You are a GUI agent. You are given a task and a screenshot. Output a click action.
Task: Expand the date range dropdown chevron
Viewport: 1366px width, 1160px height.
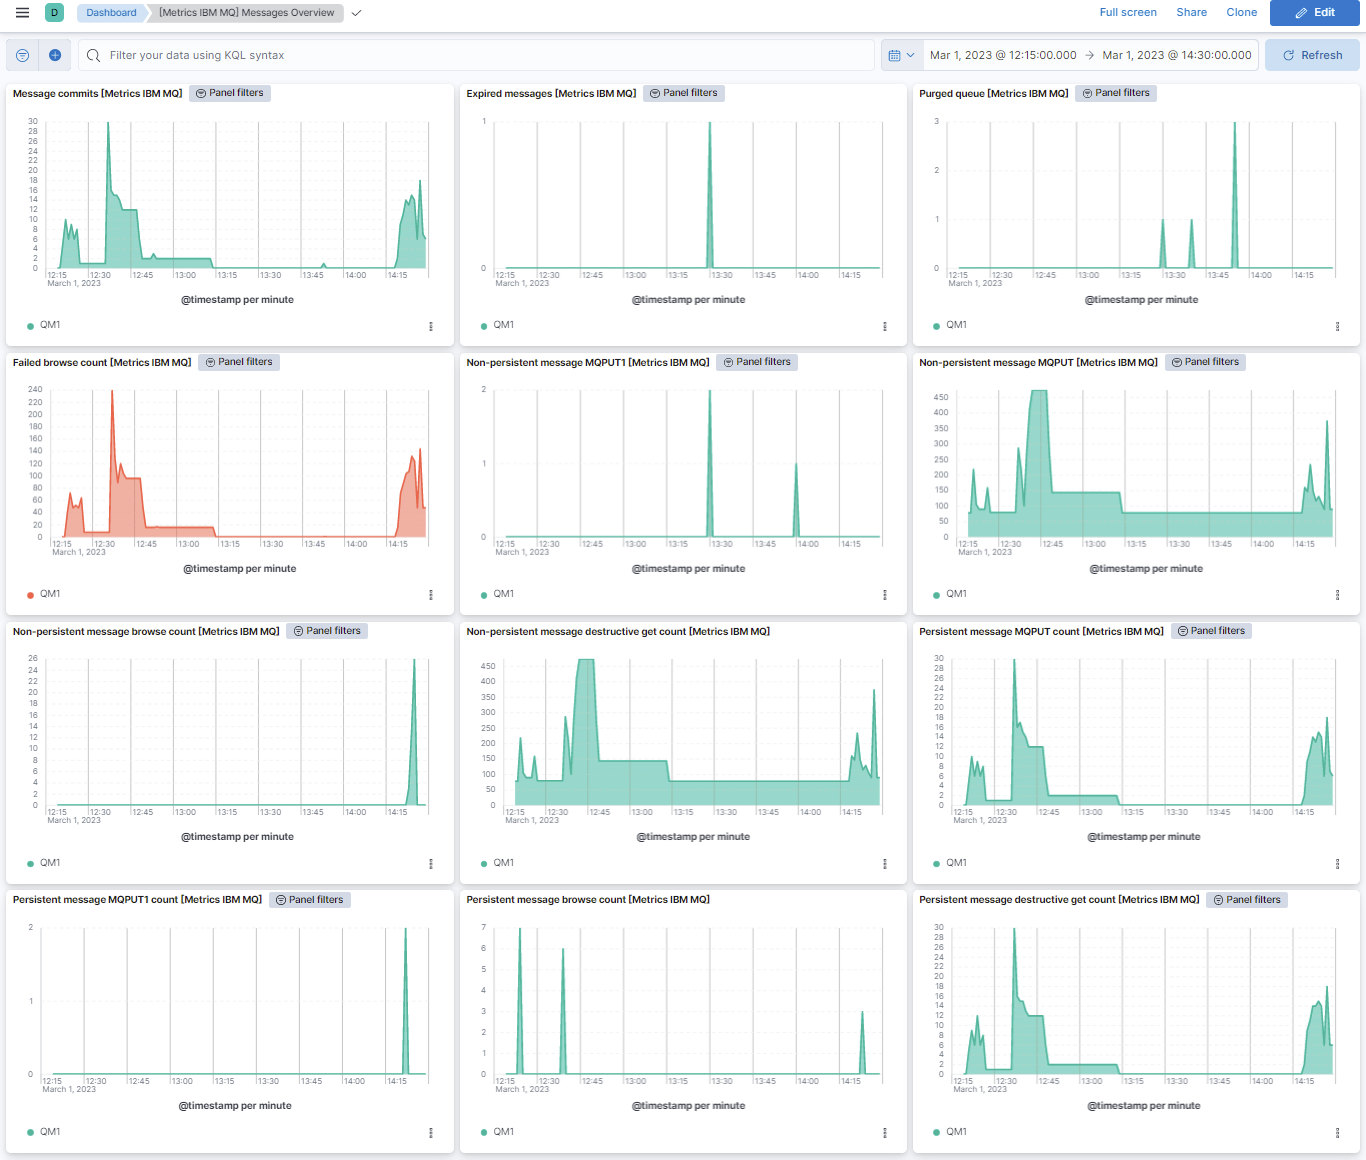tap(911, 55)
